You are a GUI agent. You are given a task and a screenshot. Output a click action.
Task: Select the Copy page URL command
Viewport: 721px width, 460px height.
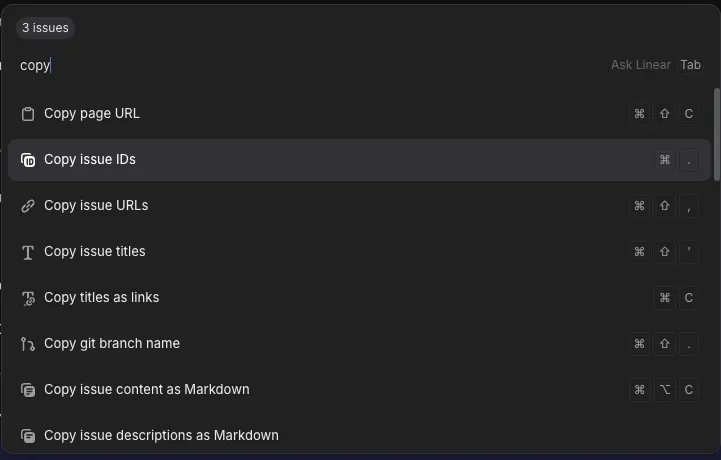[360, 114]
